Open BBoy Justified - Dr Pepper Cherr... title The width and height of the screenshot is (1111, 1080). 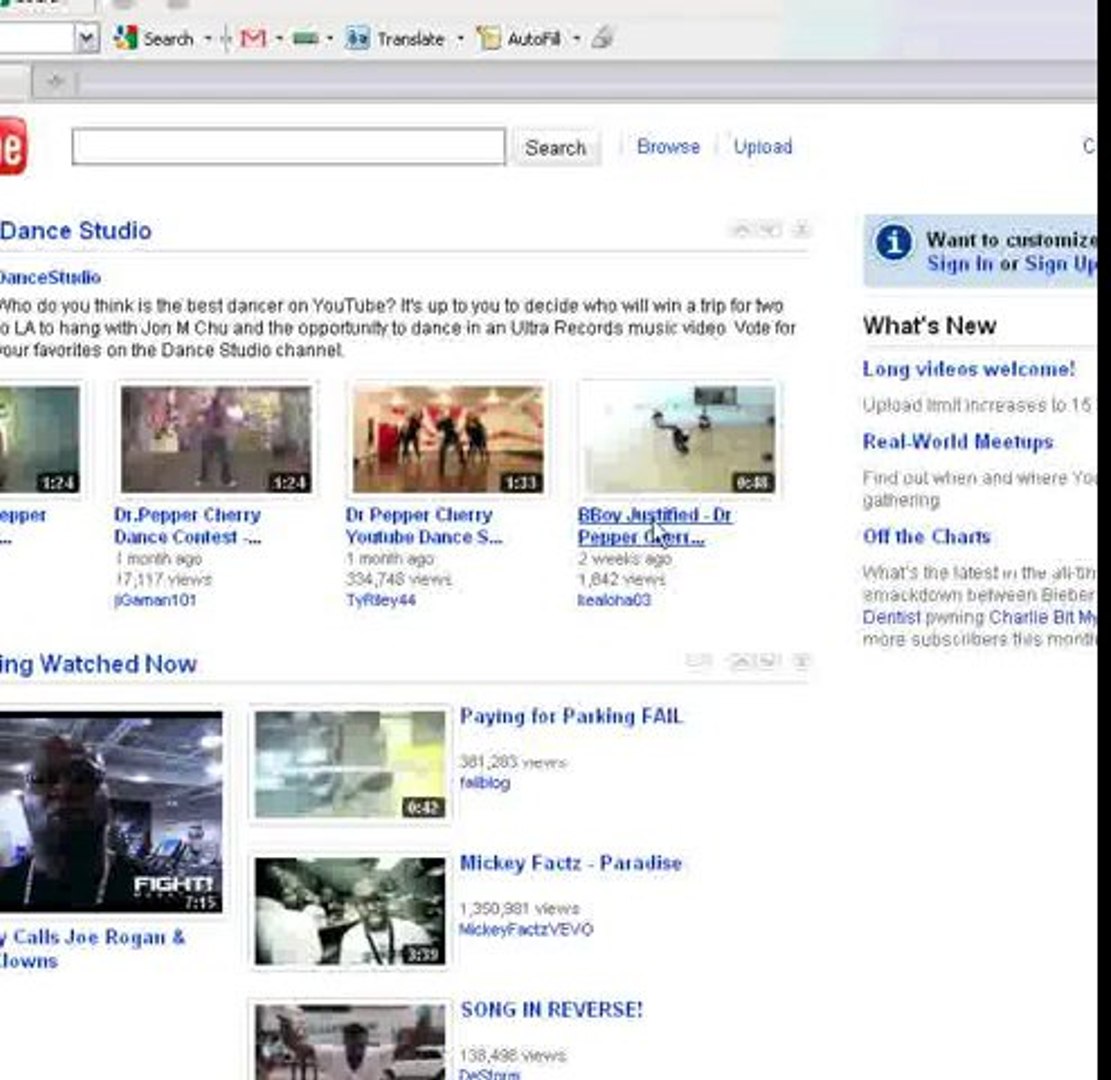tap(654, 526)
